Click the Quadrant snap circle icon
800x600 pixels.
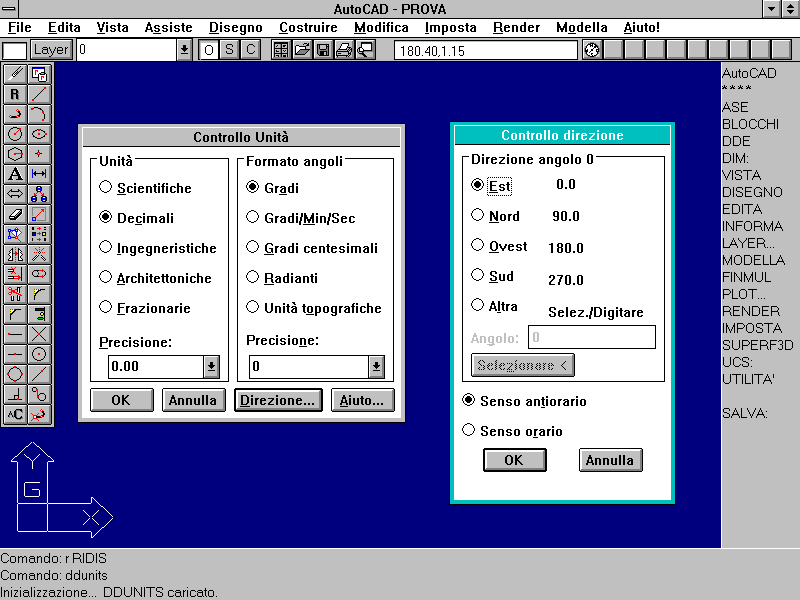[x=15, y=374]
